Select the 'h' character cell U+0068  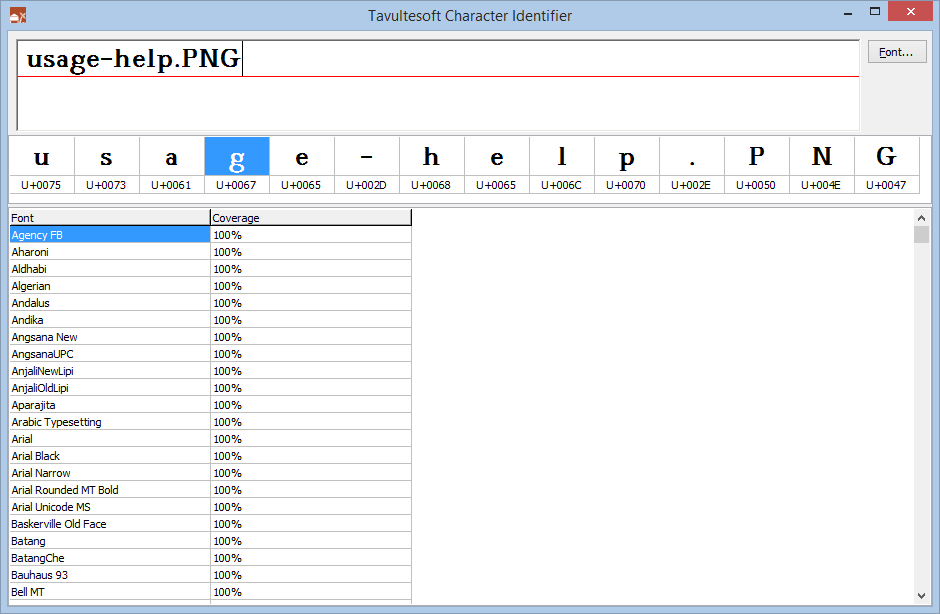pos(432,165)
